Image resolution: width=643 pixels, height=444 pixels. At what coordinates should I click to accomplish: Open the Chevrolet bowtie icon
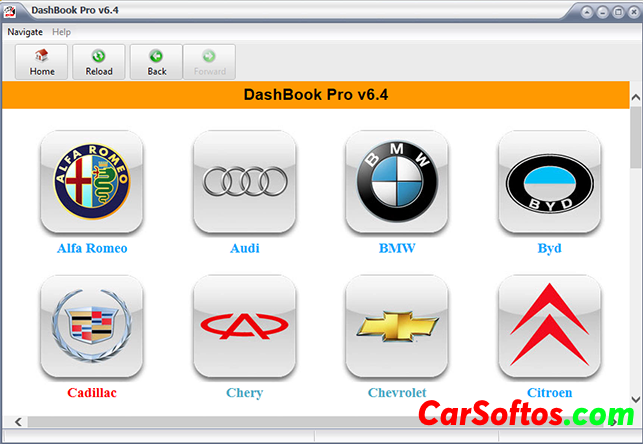[x=397, y=327]
